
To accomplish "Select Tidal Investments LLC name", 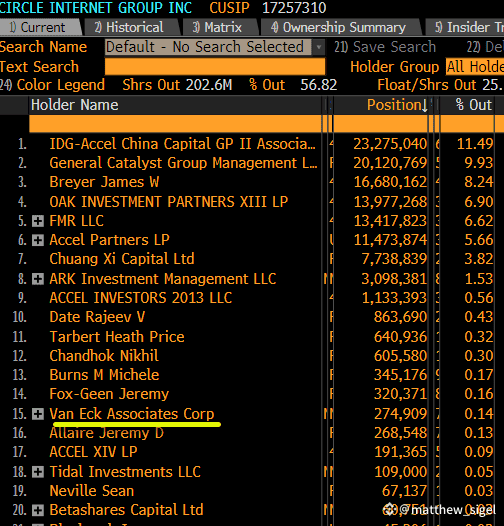I will (x=125, y=472).
